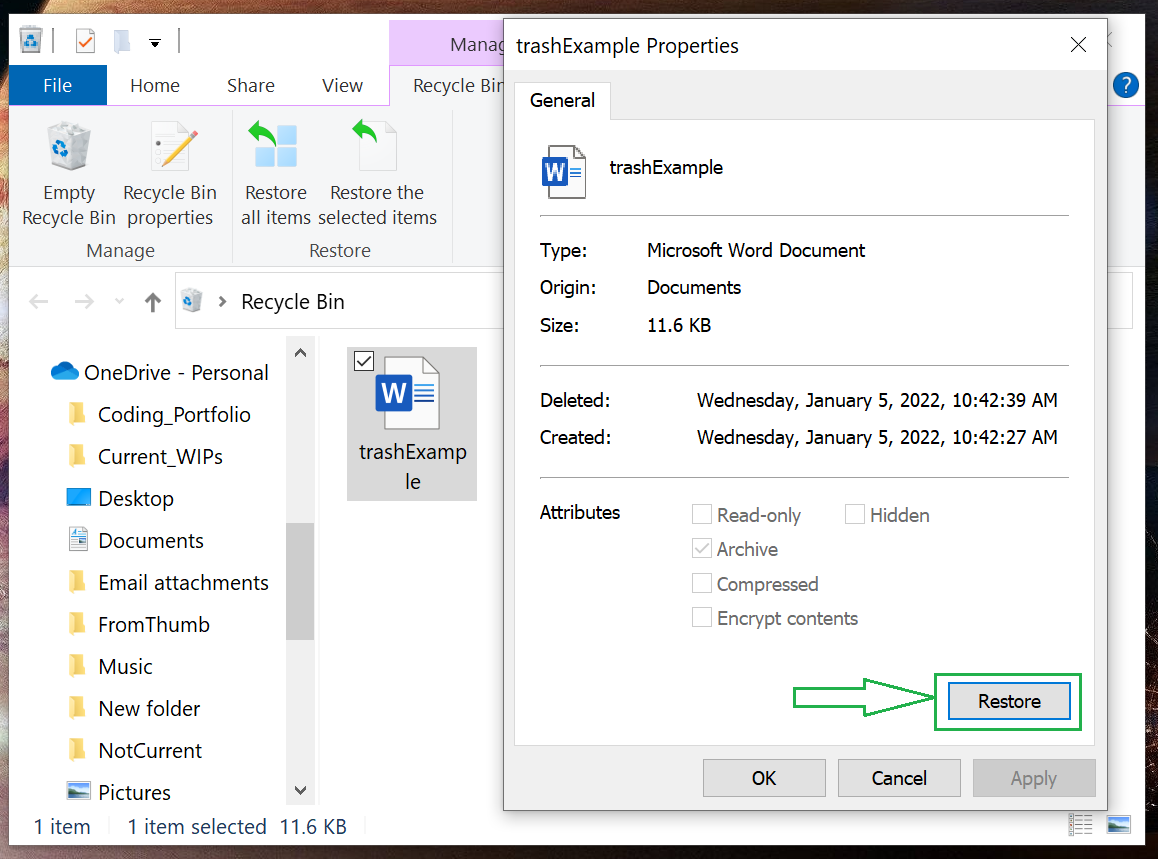Select OneDrive - Personal in navigation pane
The width and height of the screenshot is (1158, 859).
[160, 372]
